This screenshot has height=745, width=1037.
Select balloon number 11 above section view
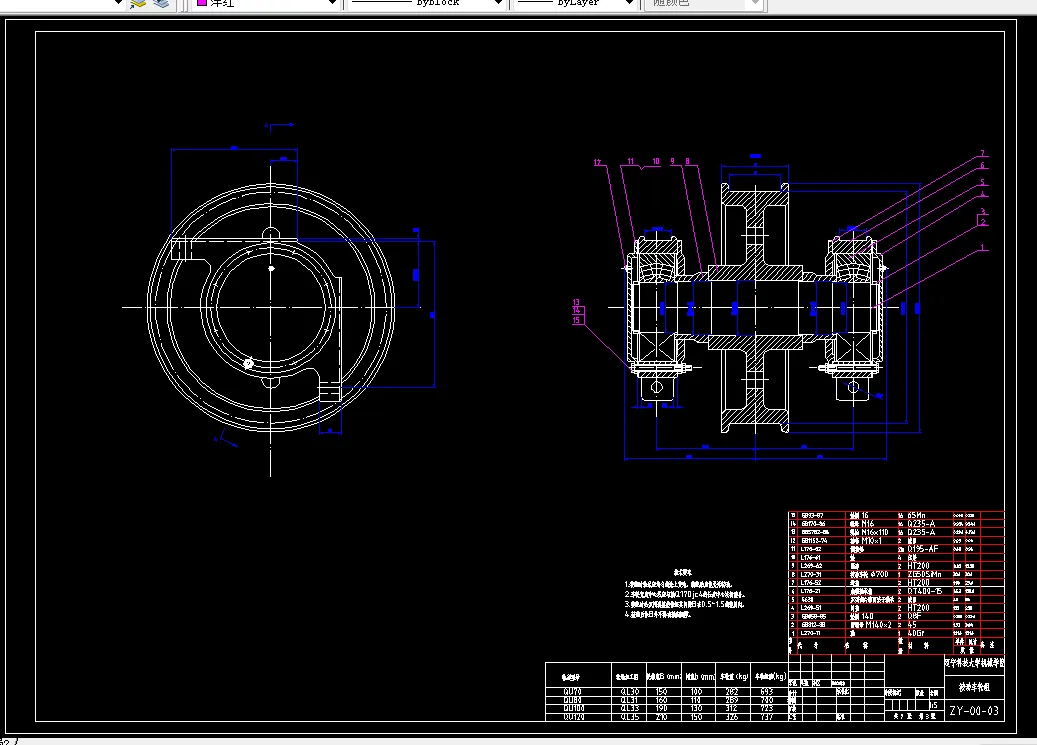[631, 161]
